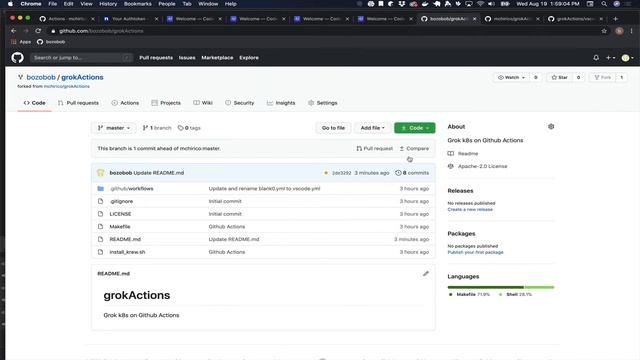Viewport: 640px width, 360px height.
Task: Open Pull requests in top navigation
Action: point(156,58)
